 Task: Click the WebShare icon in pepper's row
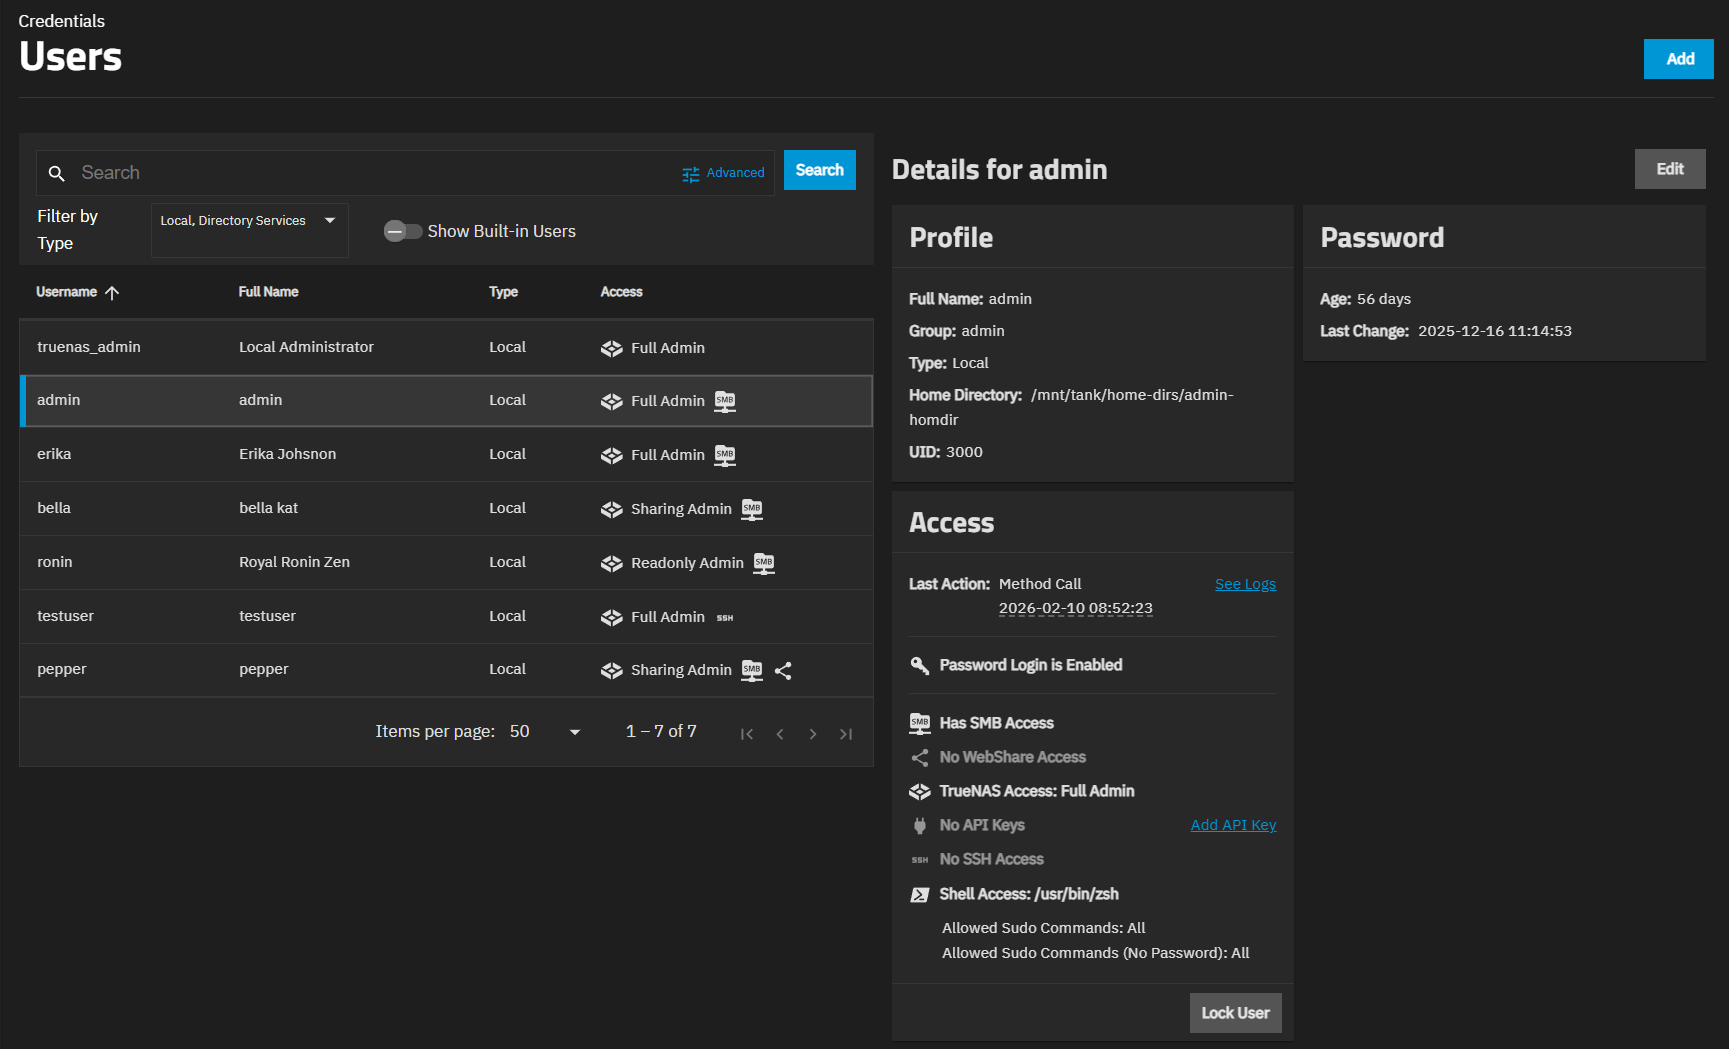click(x=783, y=671)
